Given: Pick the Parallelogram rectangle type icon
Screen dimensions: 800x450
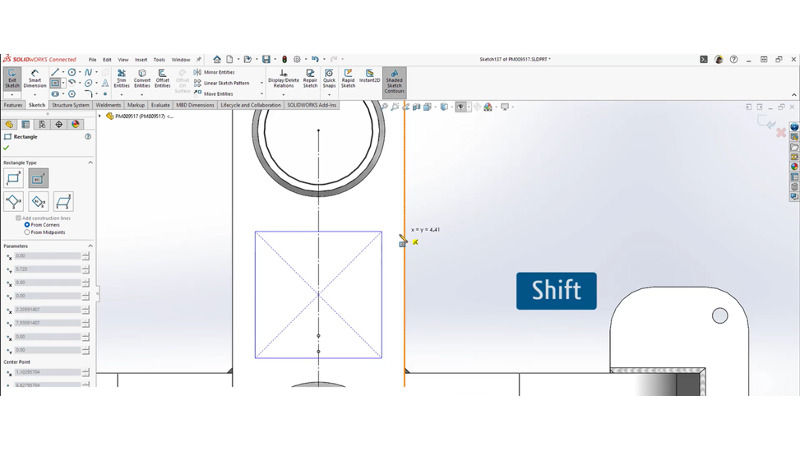Looking at the screenshot, I should pyautogui.click(x=63, y=202).
